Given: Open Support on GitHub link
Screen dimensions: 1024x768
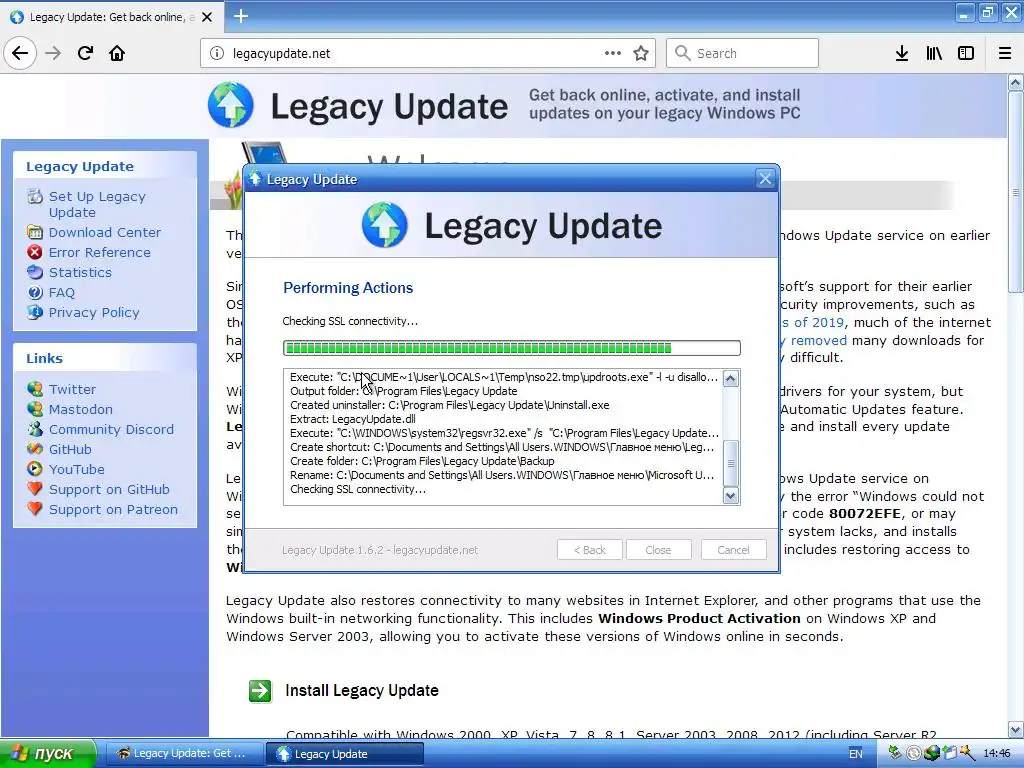Looking at the screenshot, I should tap(109, 490).
